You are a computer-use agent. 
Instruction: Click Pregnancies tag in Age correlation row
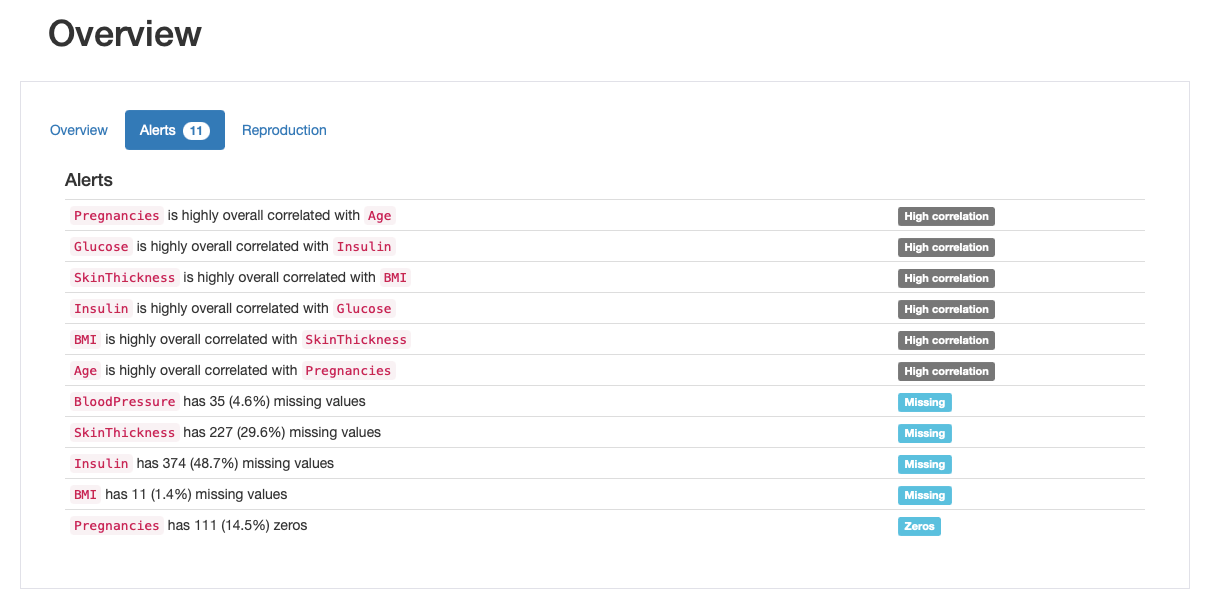click(x=348, y=371)
